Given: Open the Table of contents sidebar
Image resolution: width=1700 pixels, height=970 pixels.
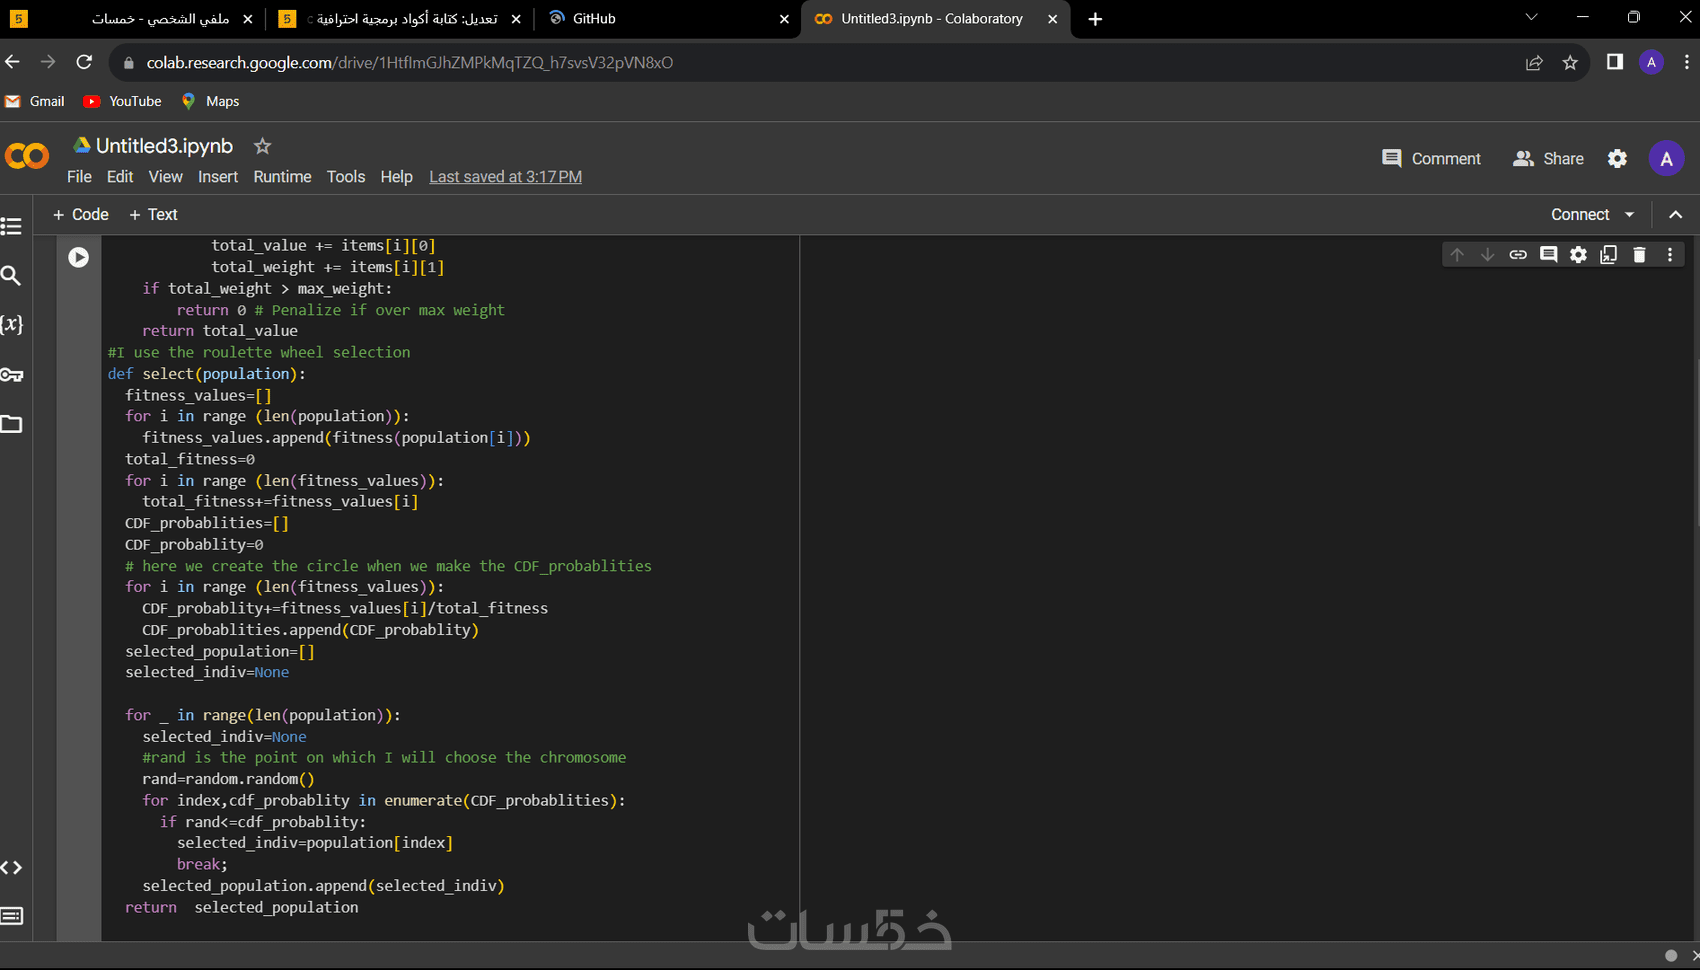Looking at the screenshot, I should pyautogui.click(x=12, y=227).
